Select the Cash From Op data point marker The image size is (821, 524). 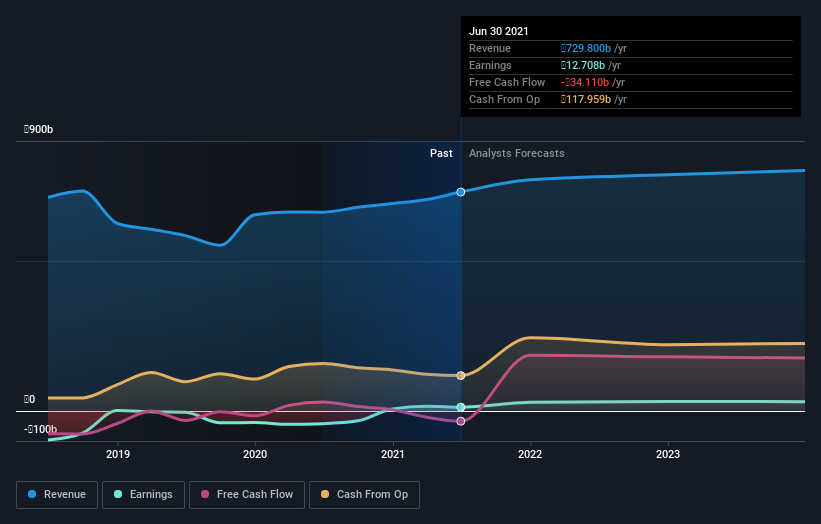(x=461, y=375)
